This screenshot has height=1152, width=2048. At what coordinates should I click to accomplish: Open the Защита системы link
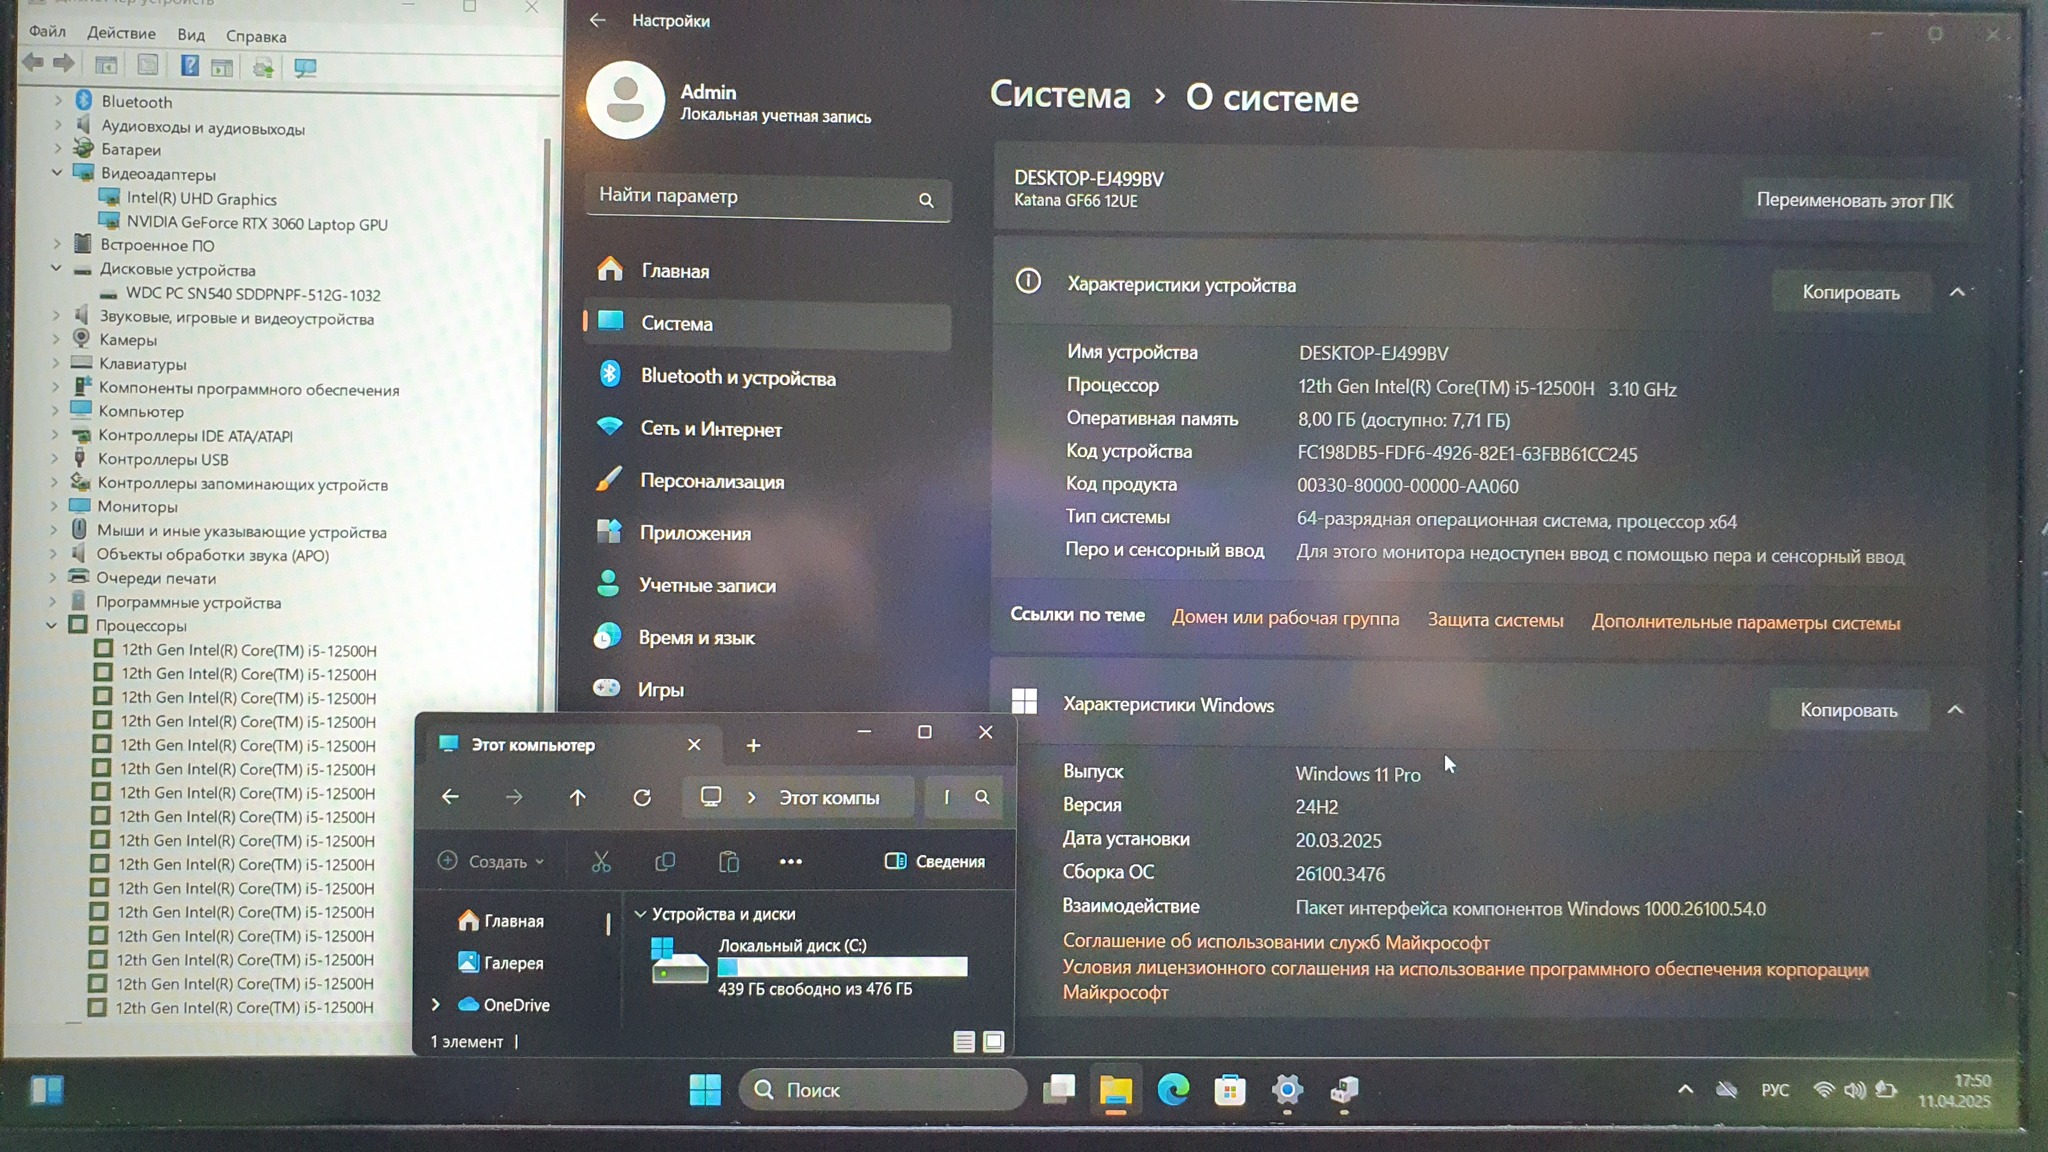[1495, 620]
